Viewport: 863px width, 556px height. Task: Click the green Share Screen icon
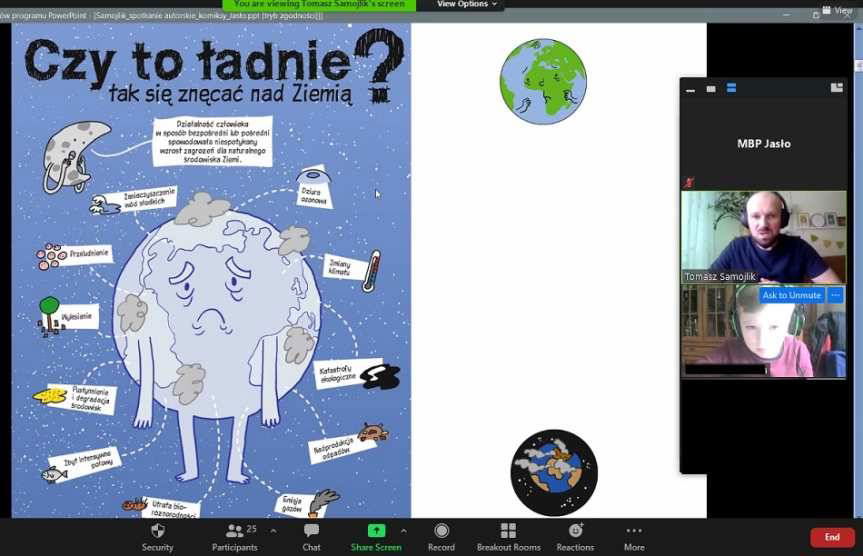point(376,530)
